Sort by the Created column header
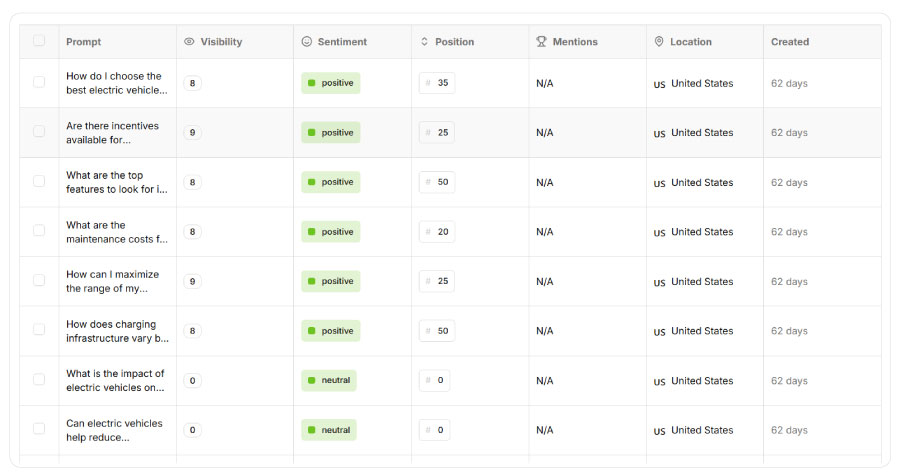 (x=790, y=42)
